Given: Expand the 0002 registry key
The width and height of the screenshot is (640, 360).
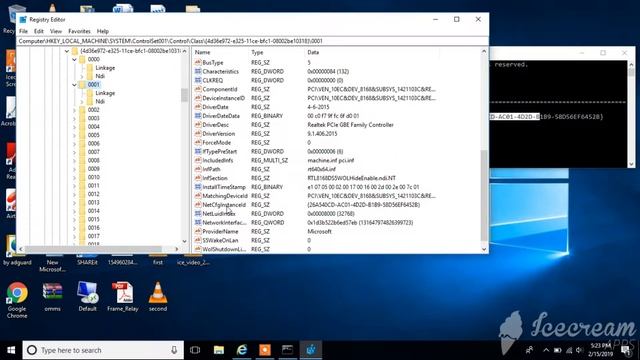Looking at the screenshot, I should [x=74, y=110].
